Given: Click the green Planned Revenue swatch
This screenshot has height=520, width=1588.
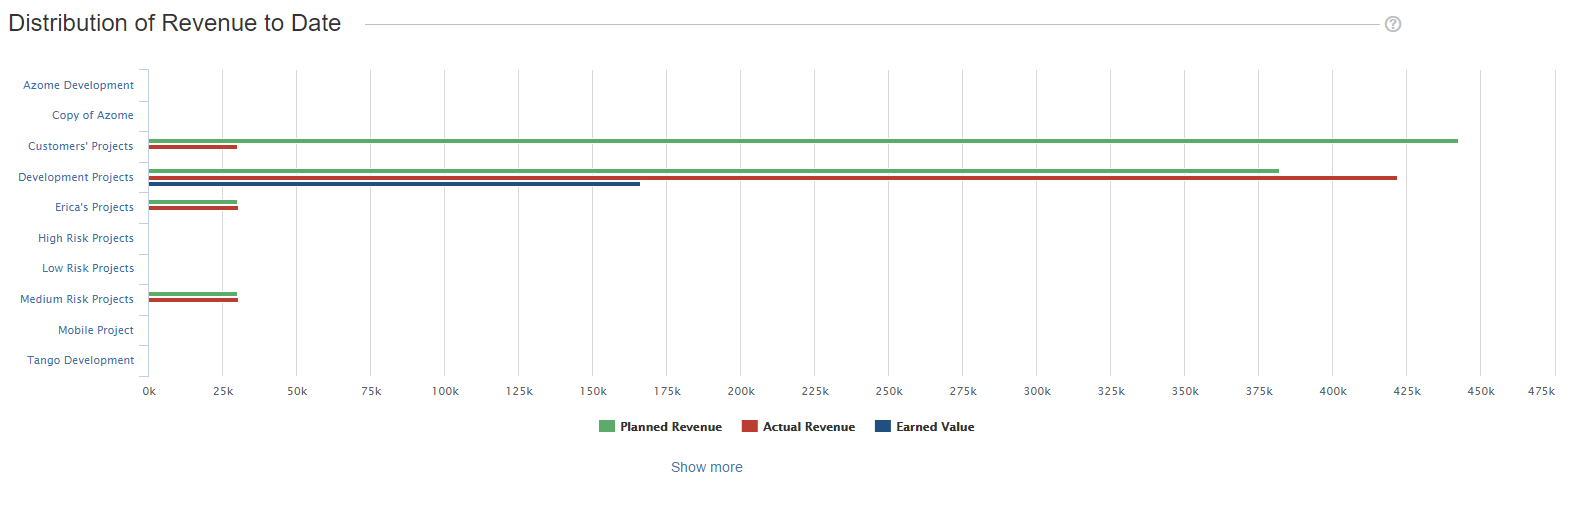Looking at the screenshot, I should 607,427.
